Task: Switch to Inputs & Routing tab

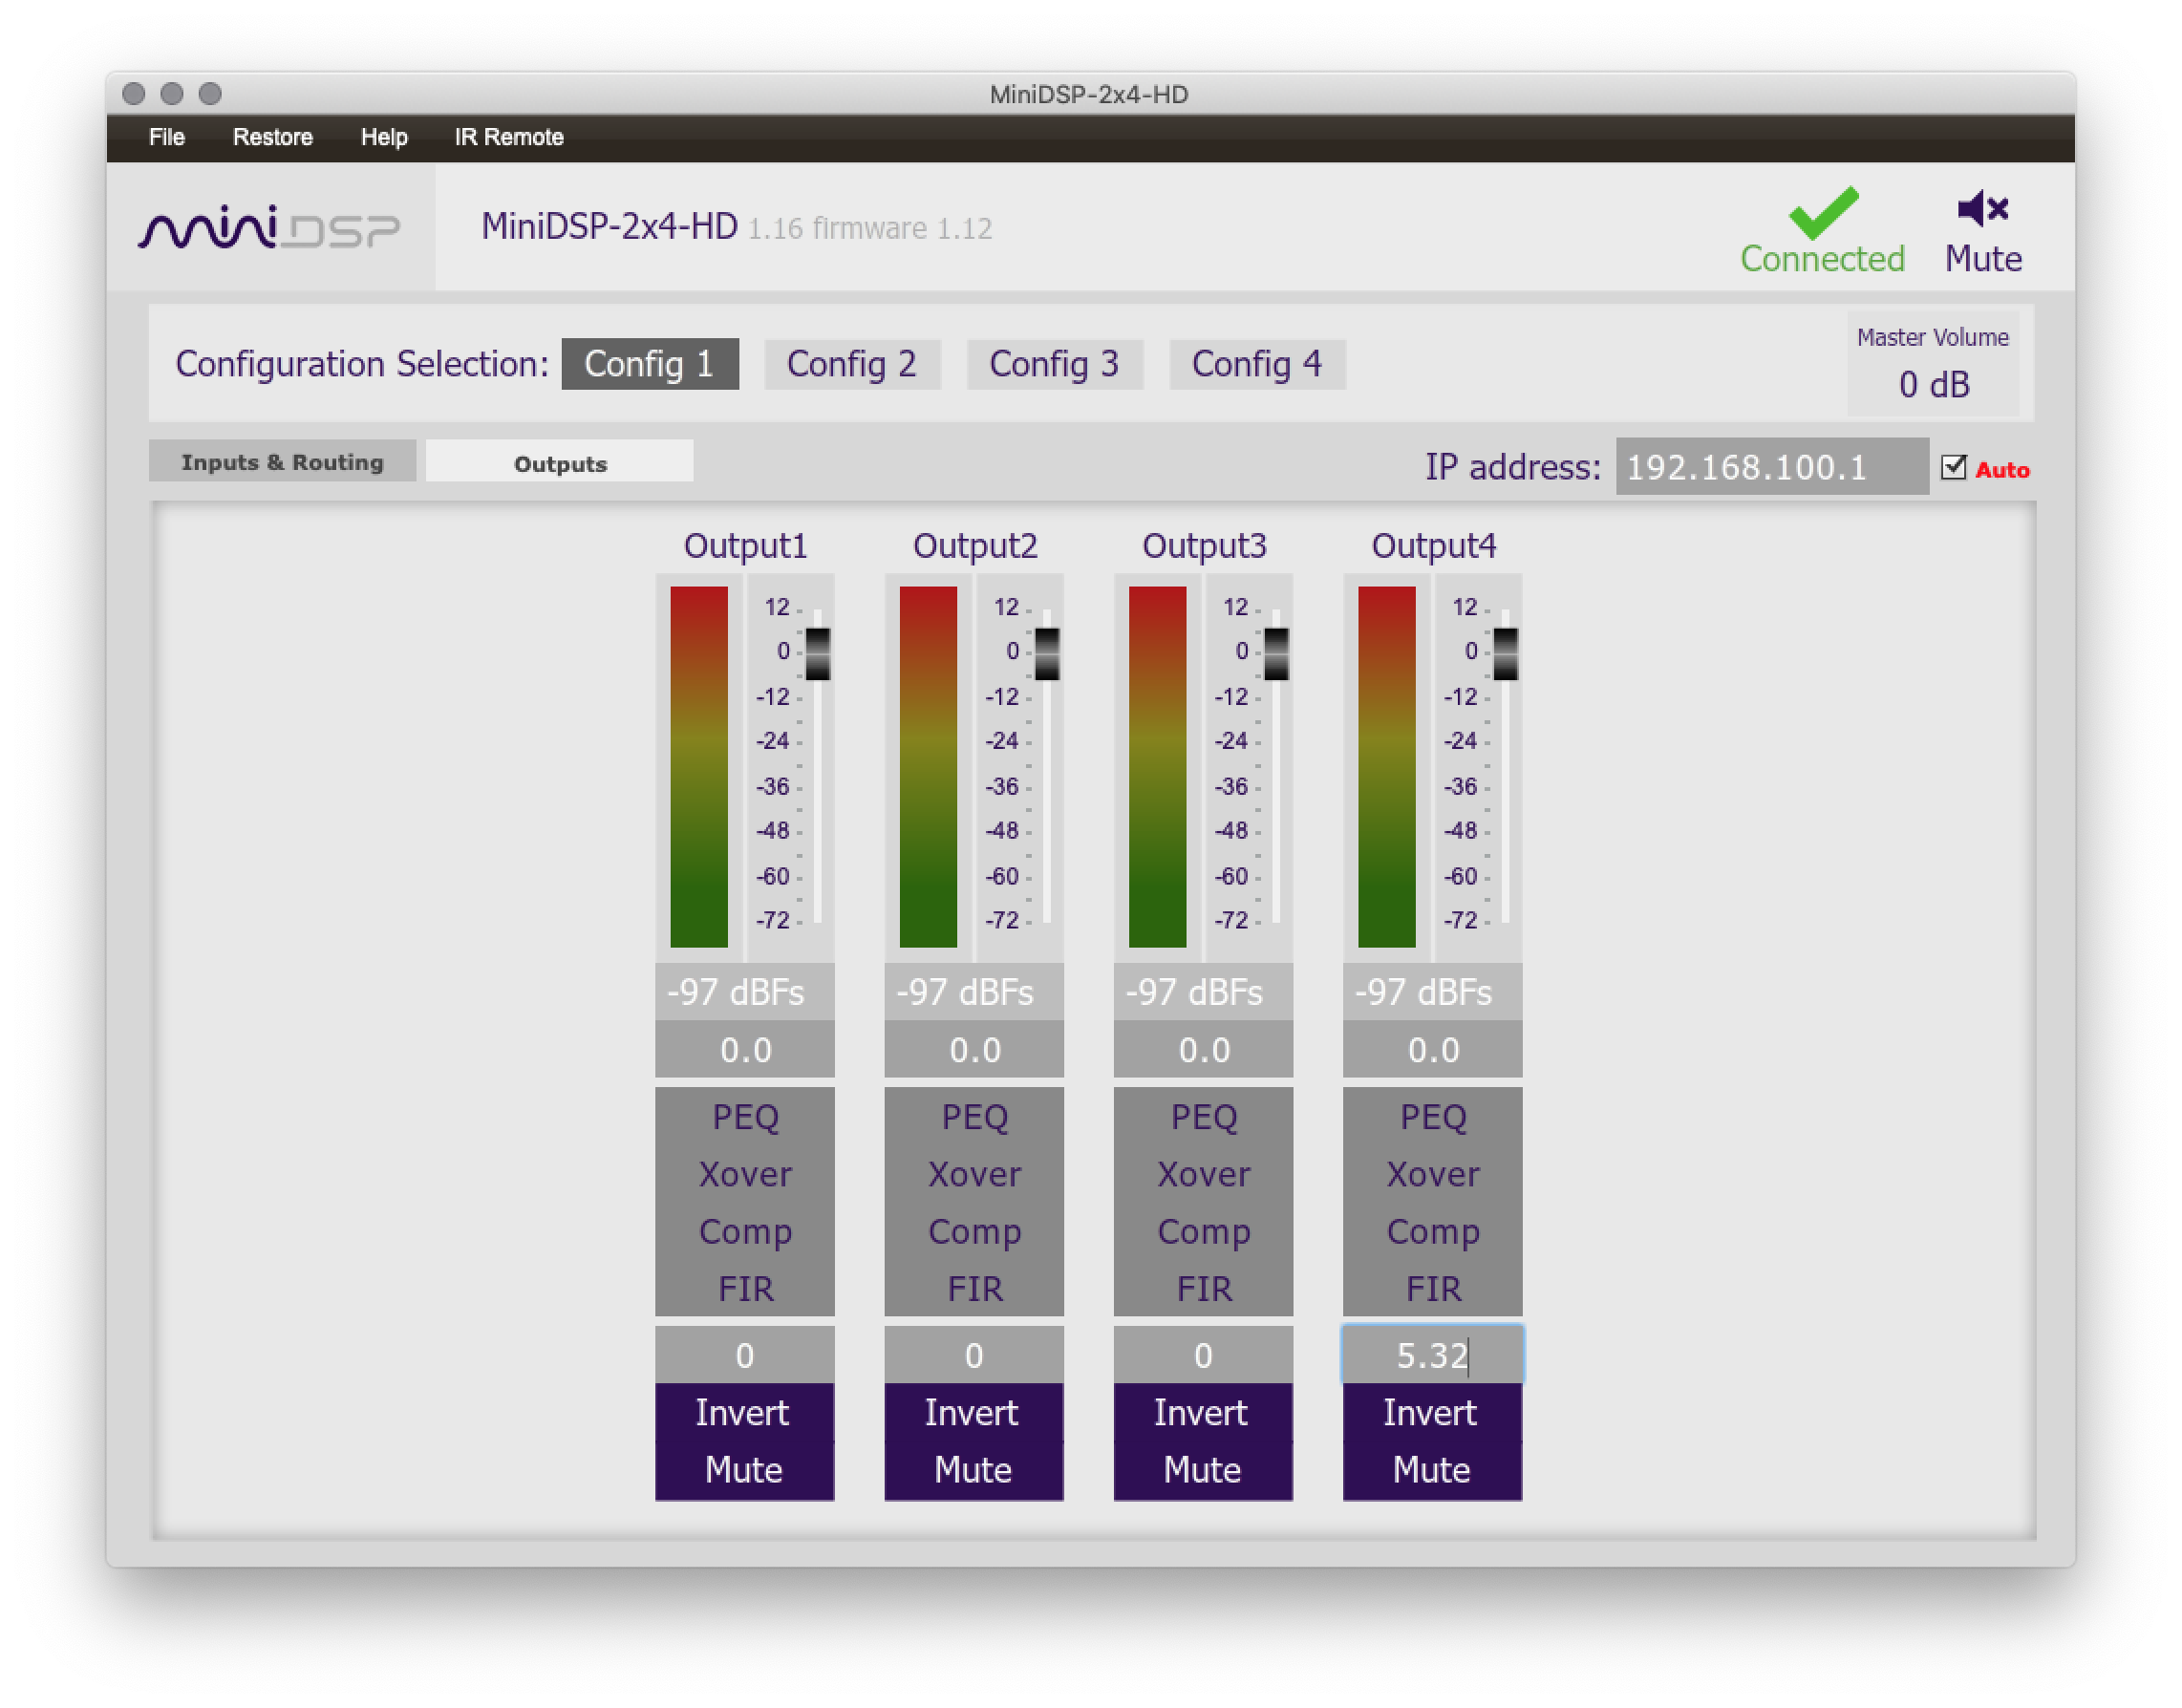Action: click(282, 462)
